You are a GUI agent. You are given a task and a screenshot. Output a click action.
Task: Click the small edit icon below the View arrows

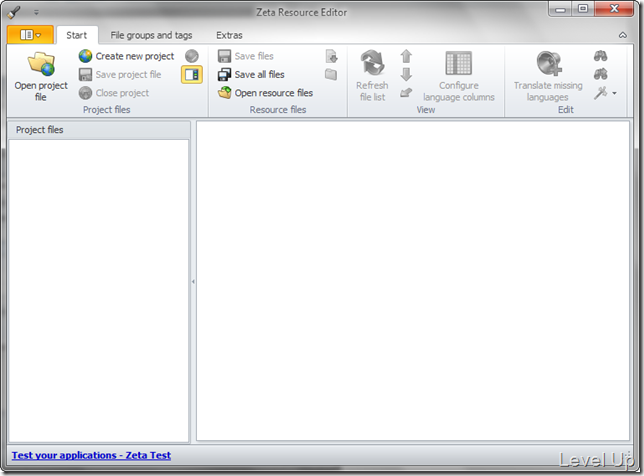click(x=406, y=93)
